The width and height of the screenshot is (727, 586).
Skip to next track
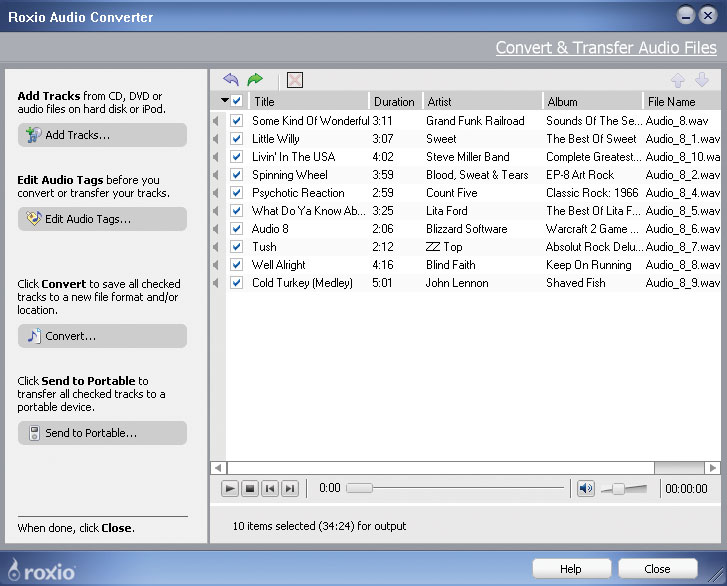coord(290,488)
